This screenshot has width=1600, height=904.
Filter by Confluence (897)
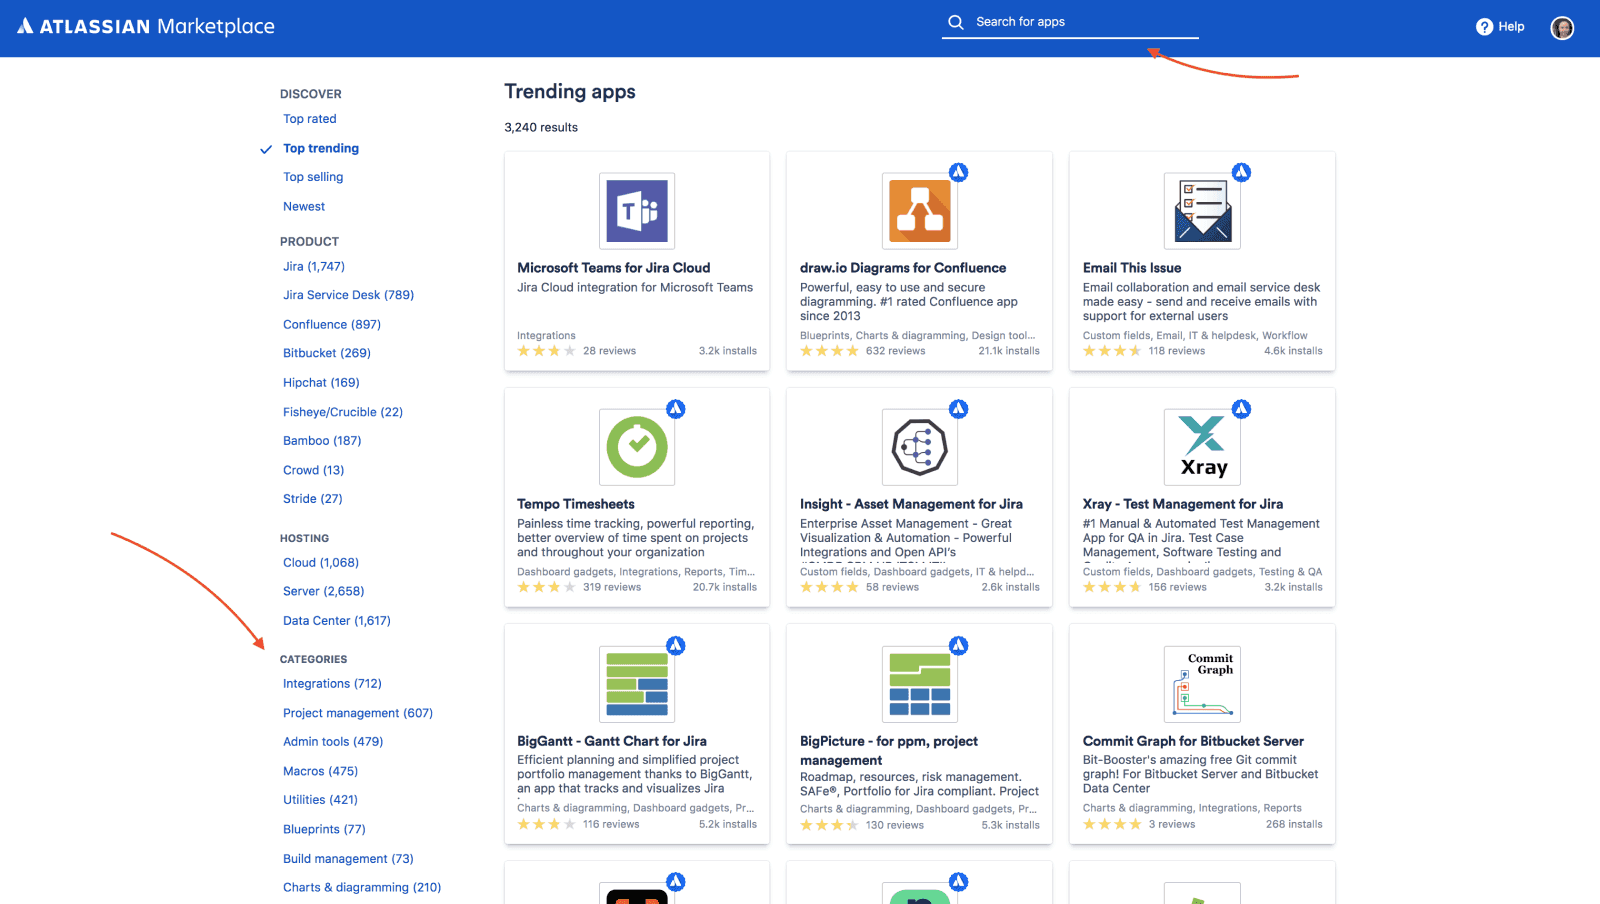pyautogui.click(x=332, y=325)
